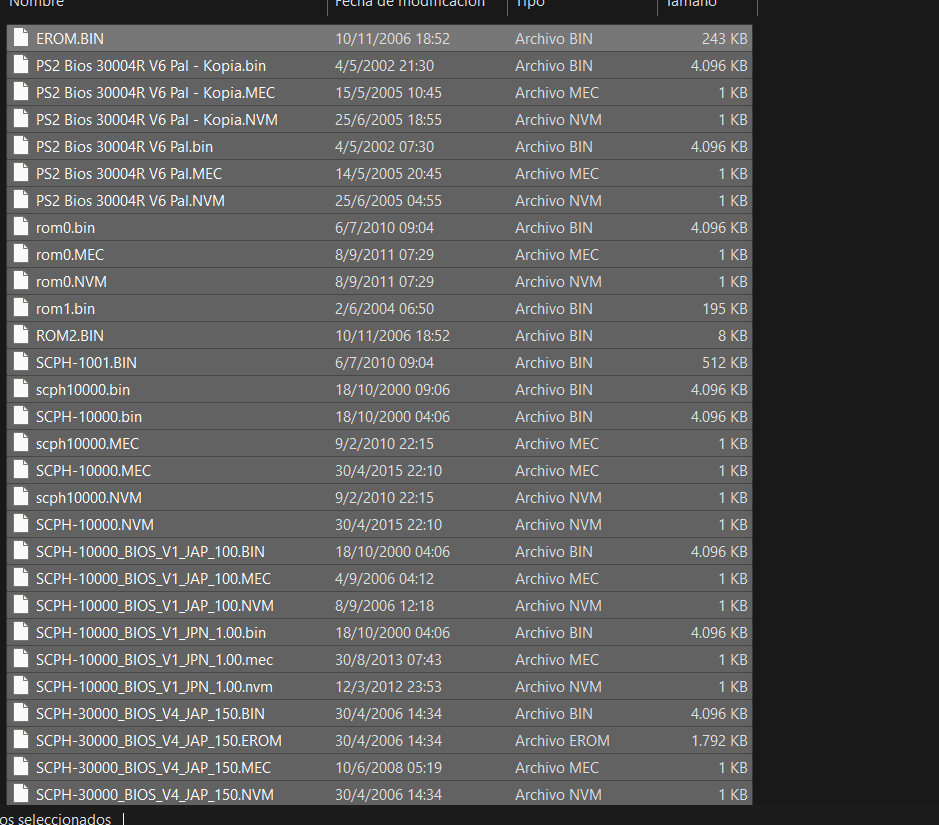Click the 1.792 KB size value
939x825 pixels.
719,741
